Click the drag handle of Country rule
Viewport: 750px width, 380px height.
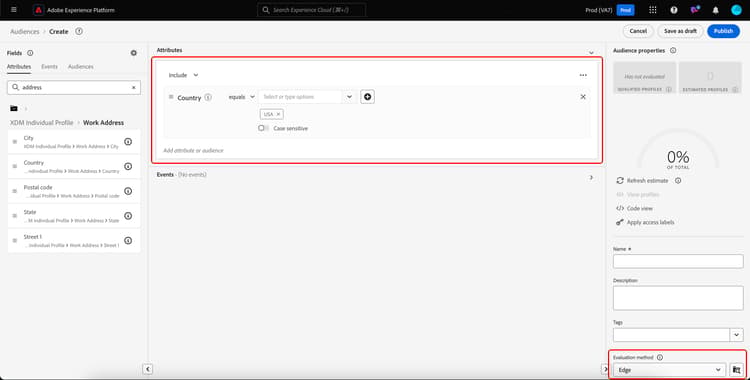point(171,97)
